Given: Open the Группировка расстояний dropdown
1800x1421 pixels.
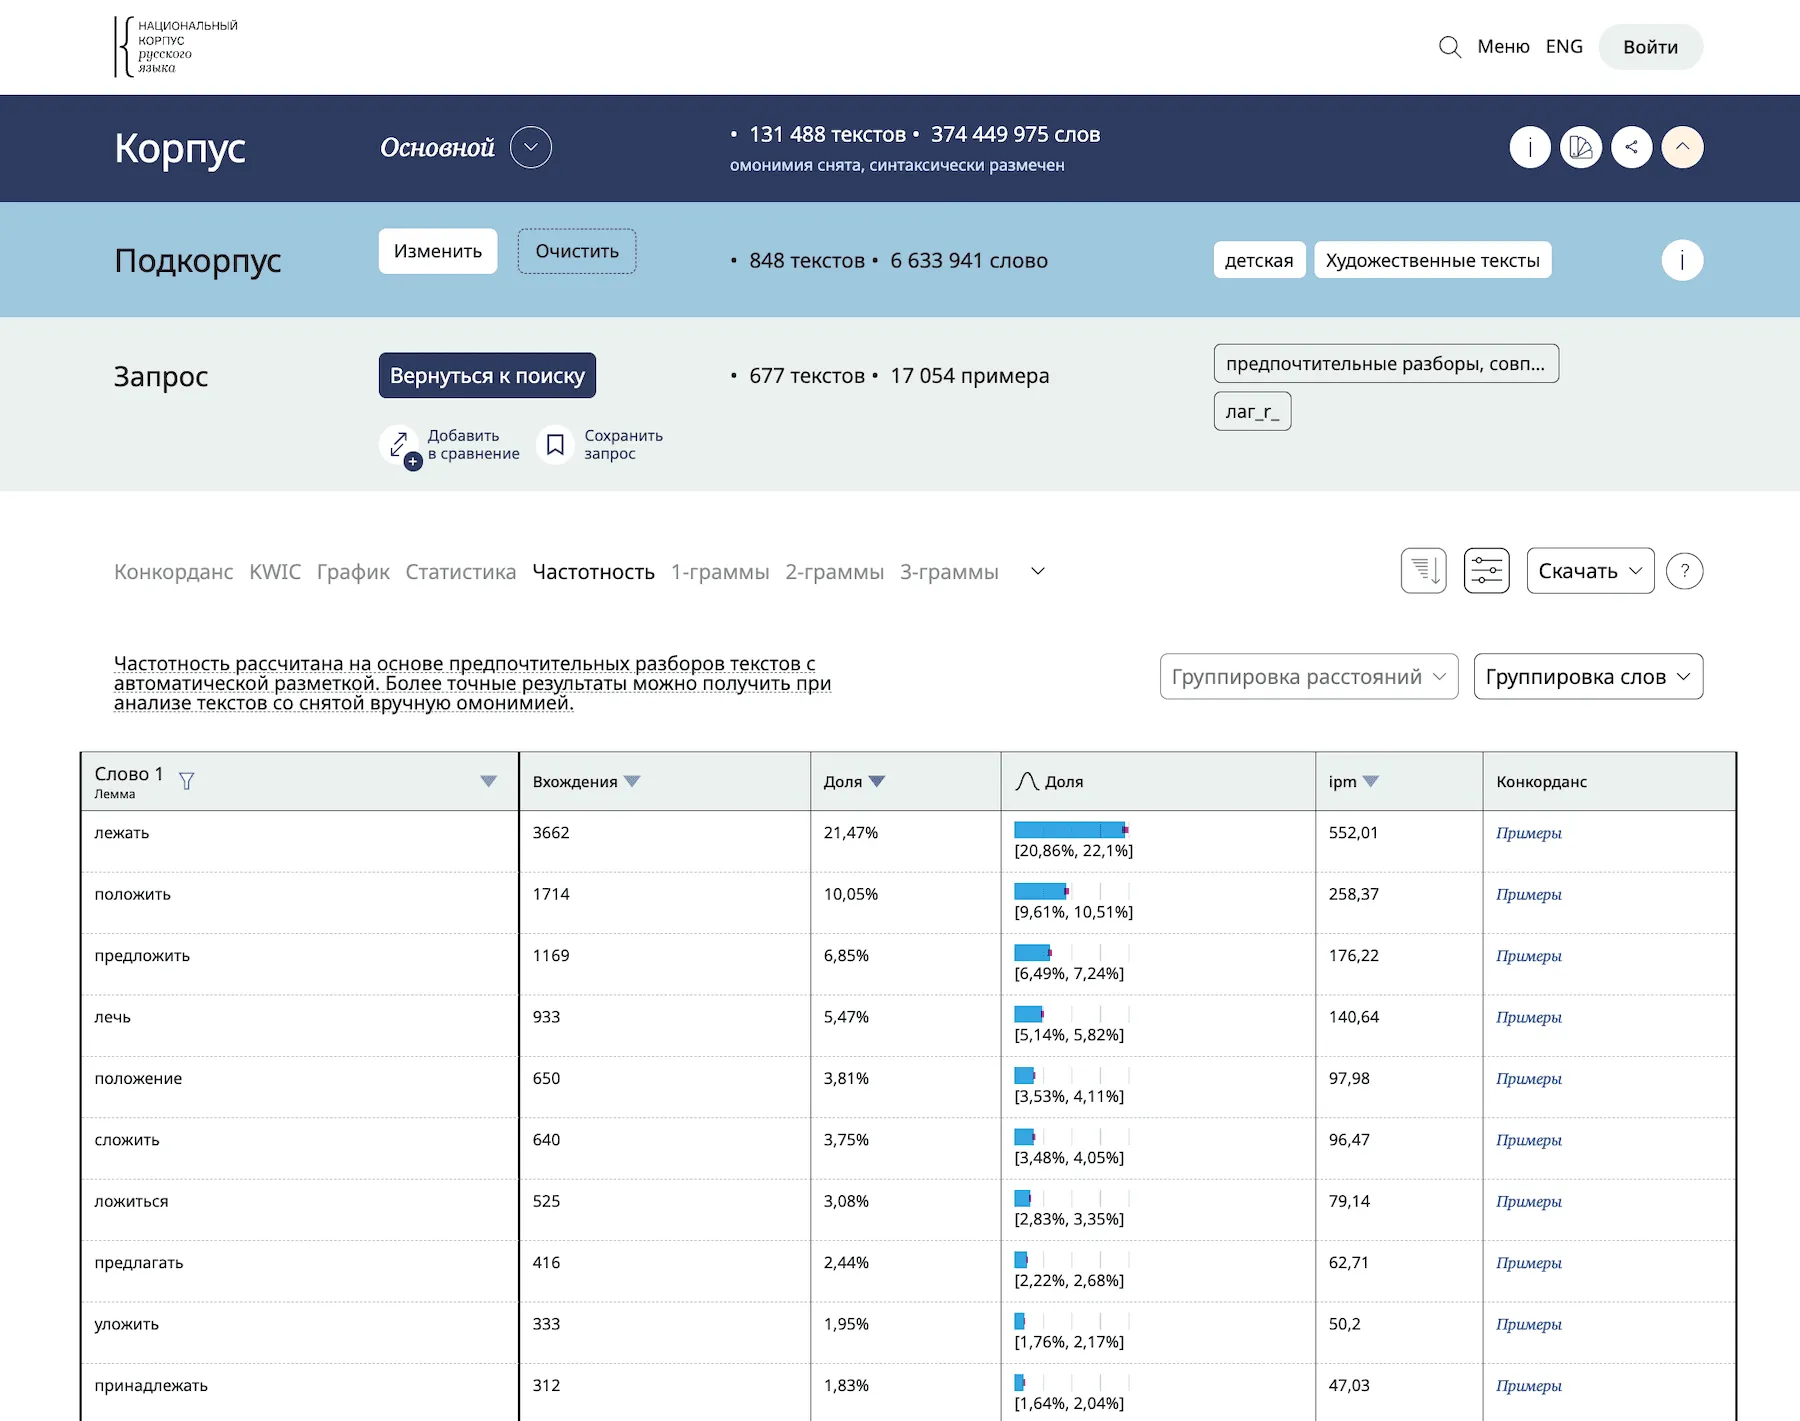Looking at the screenshot, I should point(1309,677).
